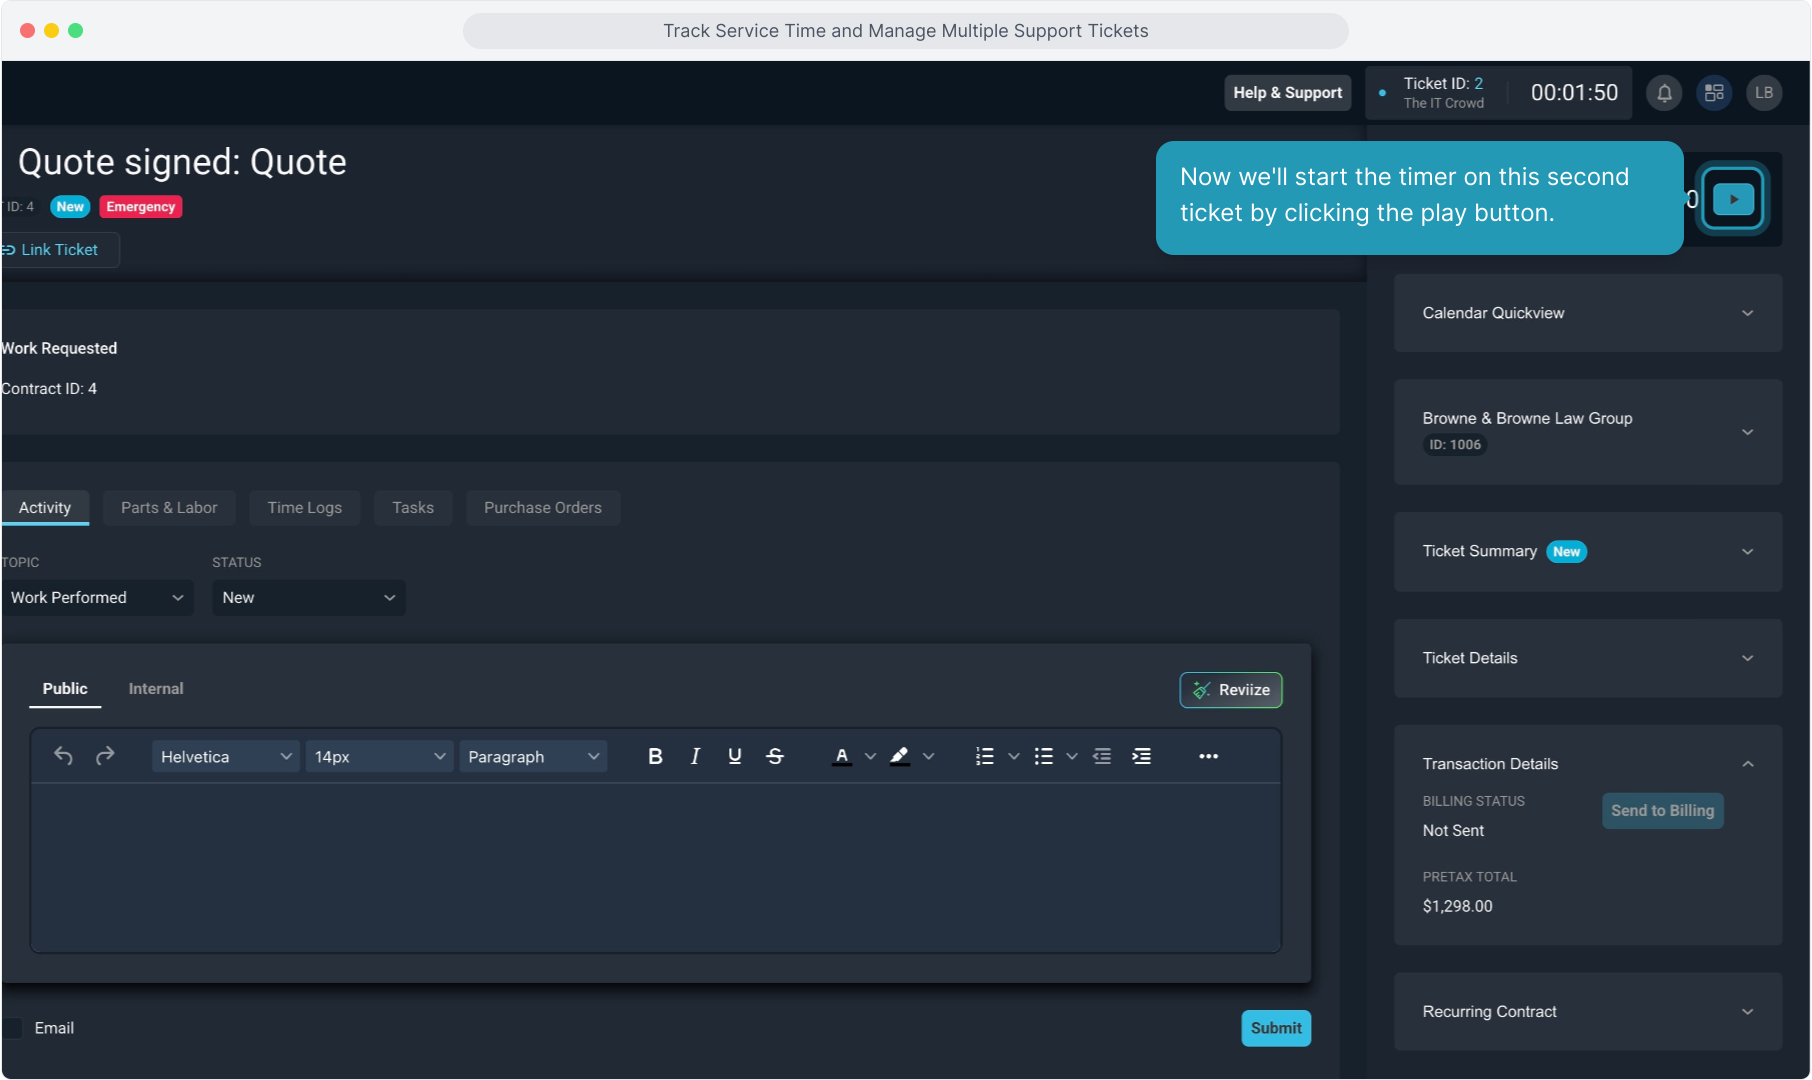Expand the Calendar Quickview panel

click(1587, 313)
